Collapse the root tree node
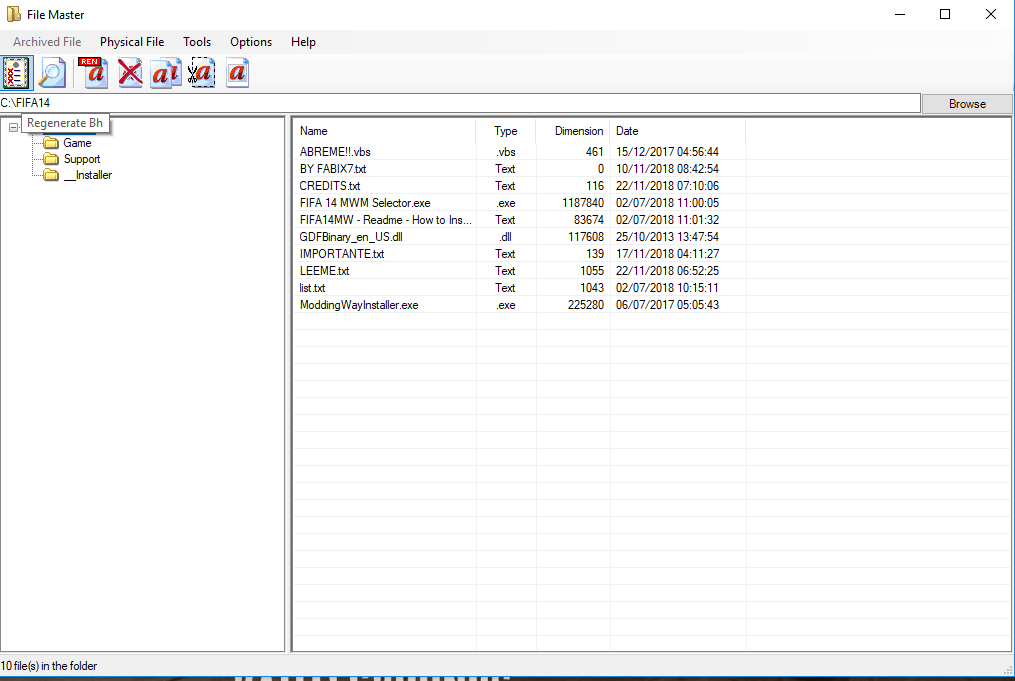The width and height of the screenshot is (1015, 681). click(13, 128)
